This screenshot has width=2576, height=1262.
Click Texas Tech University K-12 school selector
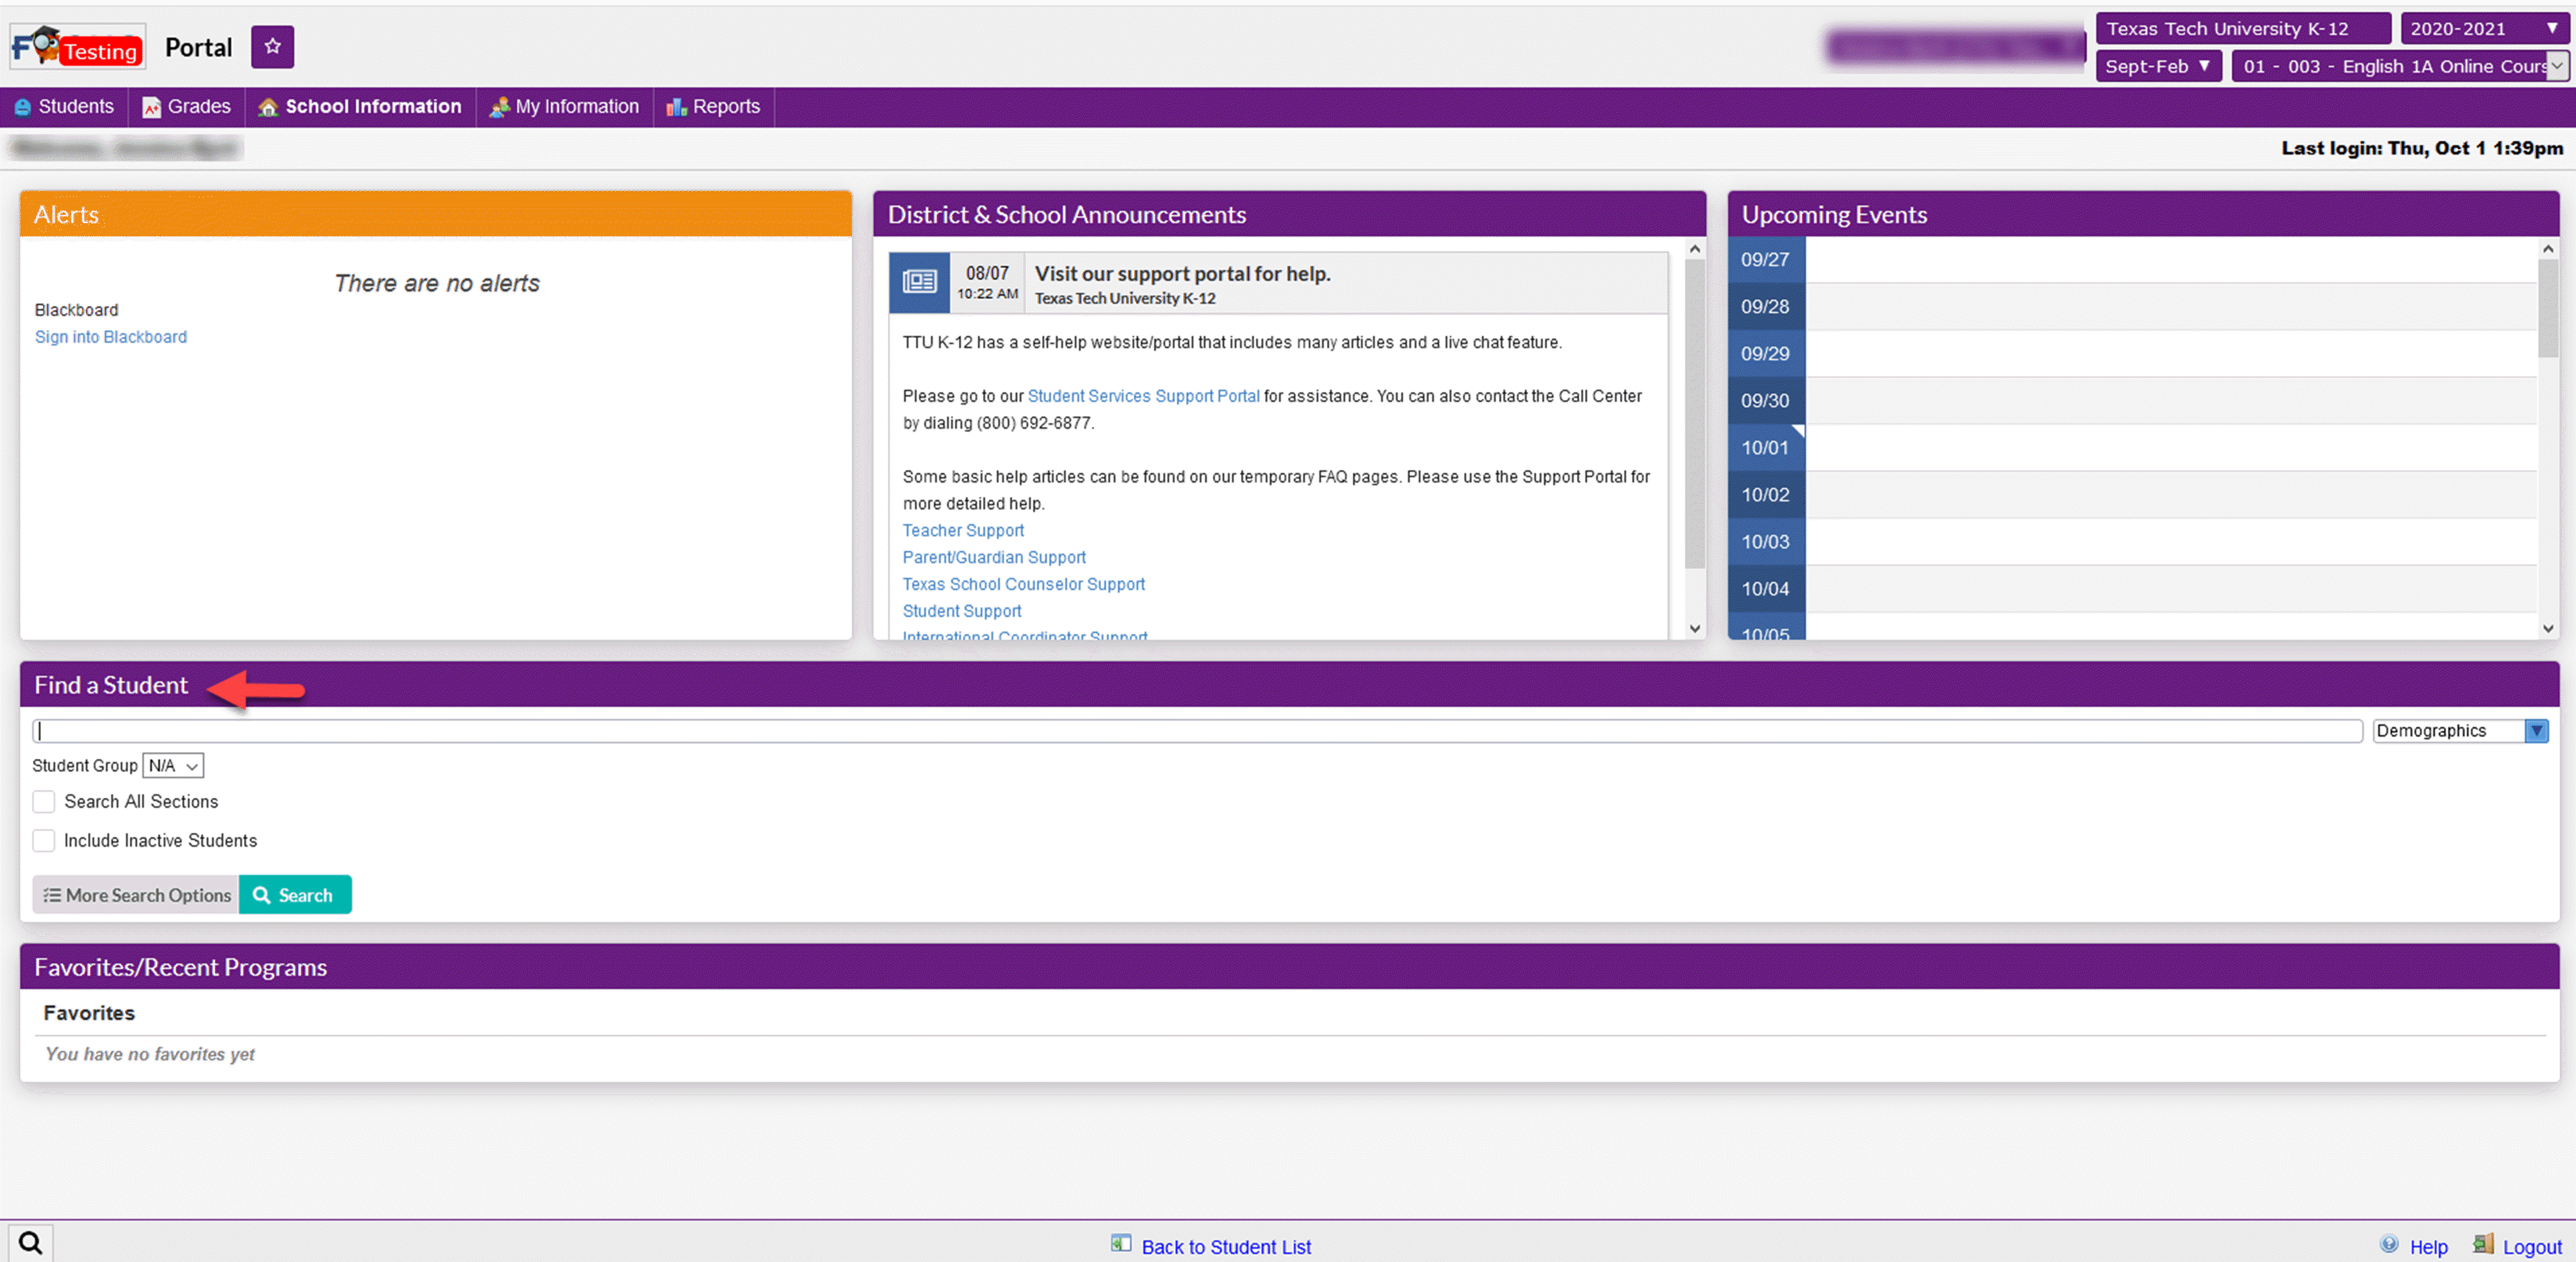(x=2242, y=29)
